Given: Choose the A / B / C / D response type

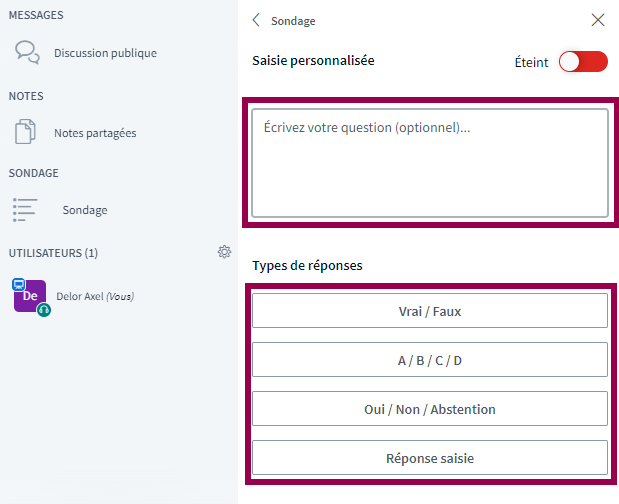Looking at the screenshot, I should pos(429,360).
